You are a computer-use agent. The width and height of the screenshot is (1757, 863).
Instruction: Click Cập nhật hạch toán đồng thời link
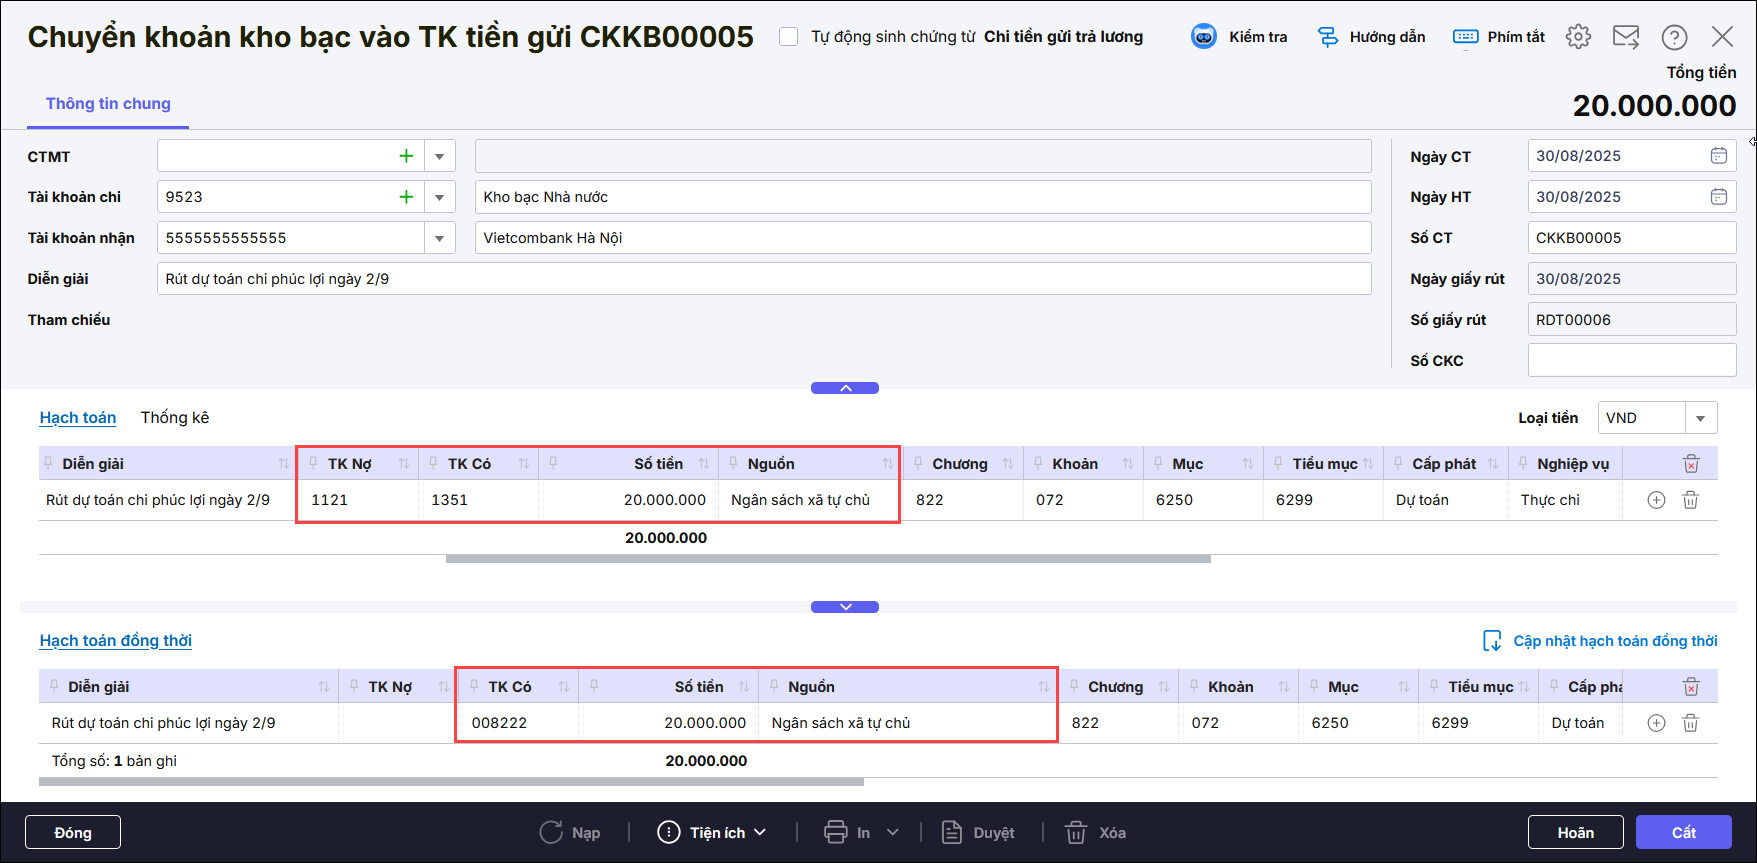[1614, 641]
